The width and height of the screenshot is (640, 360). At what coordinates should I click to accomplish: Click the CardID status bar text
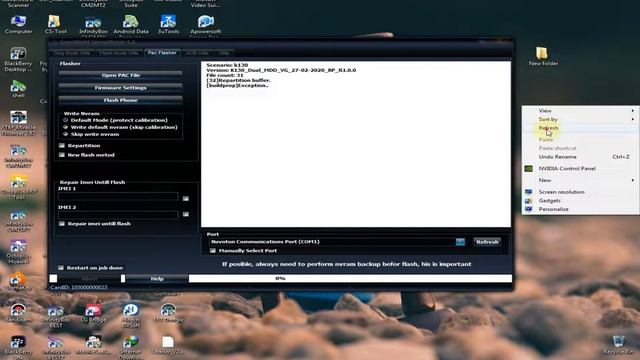click(x=79, y=287)
